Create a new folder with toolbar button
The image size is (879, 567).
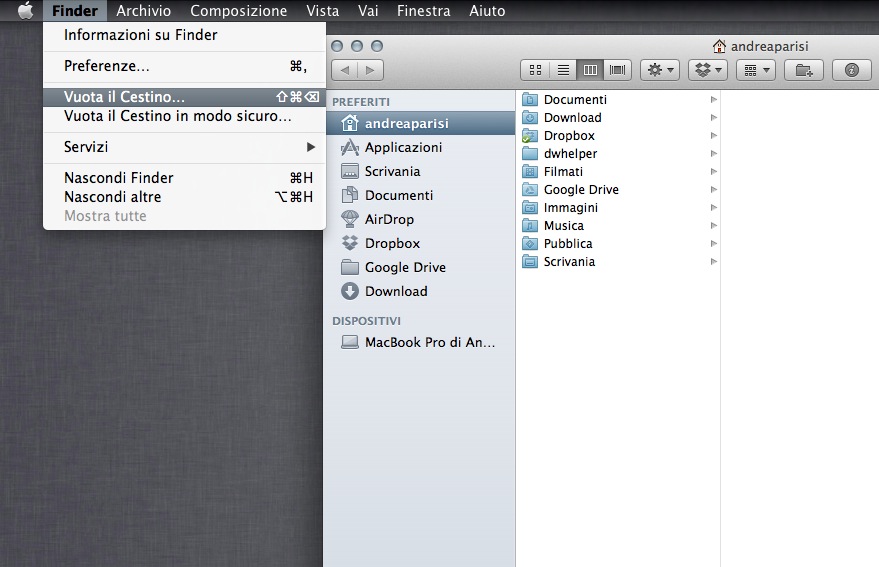[804, 70]
